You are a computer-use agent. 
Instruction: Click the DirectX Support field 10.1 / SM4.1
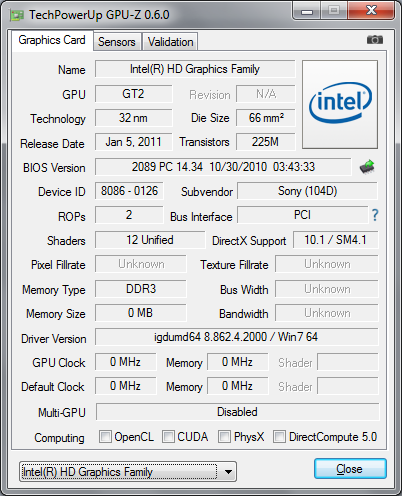tap(336, 240)
